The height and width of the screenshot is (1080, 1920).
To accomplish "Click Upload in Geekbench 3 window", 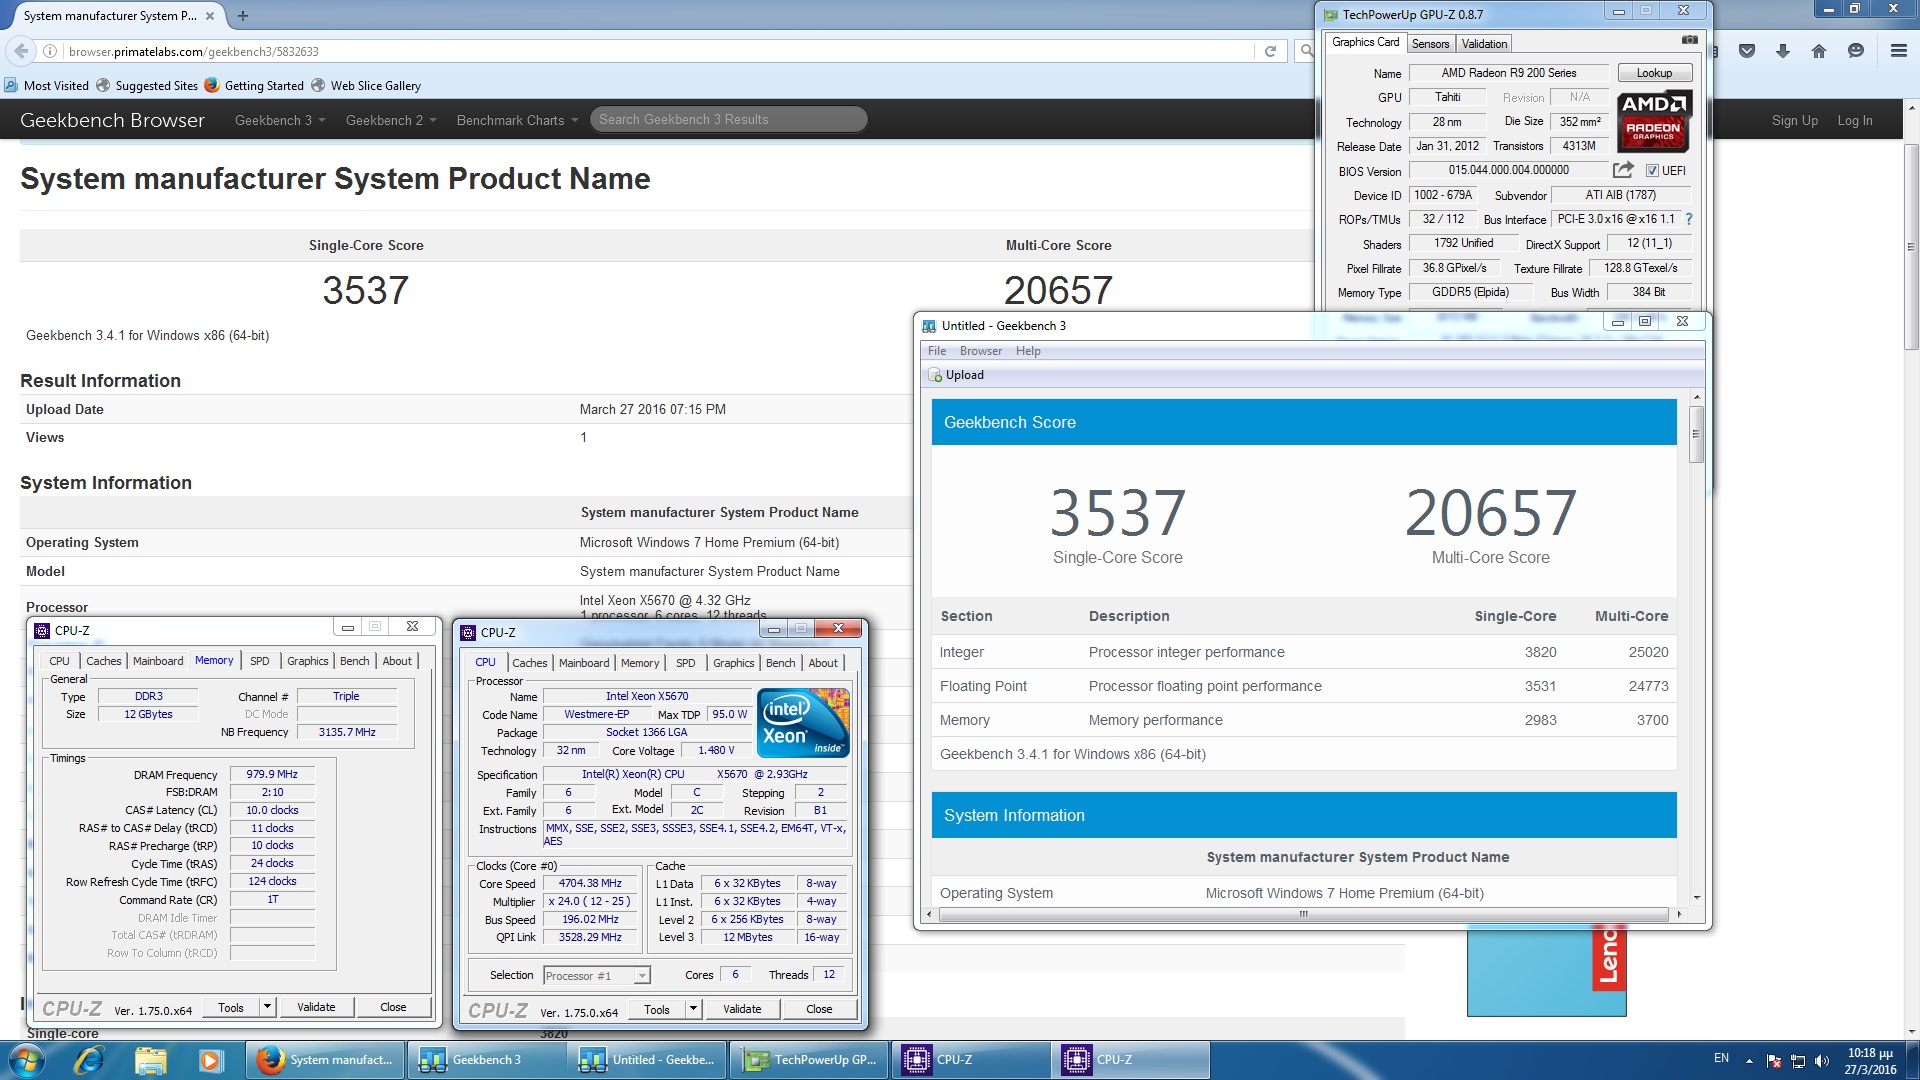I will tap(957, 375).
